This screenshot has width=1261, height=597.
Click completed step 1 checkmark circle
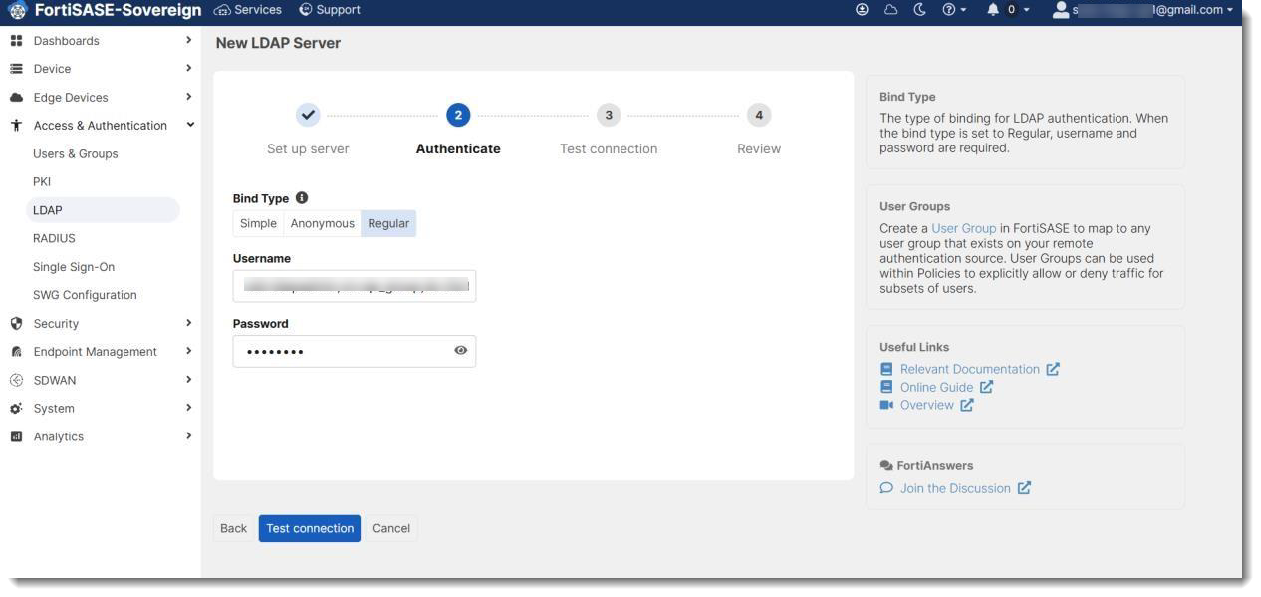tap(308, 115)
